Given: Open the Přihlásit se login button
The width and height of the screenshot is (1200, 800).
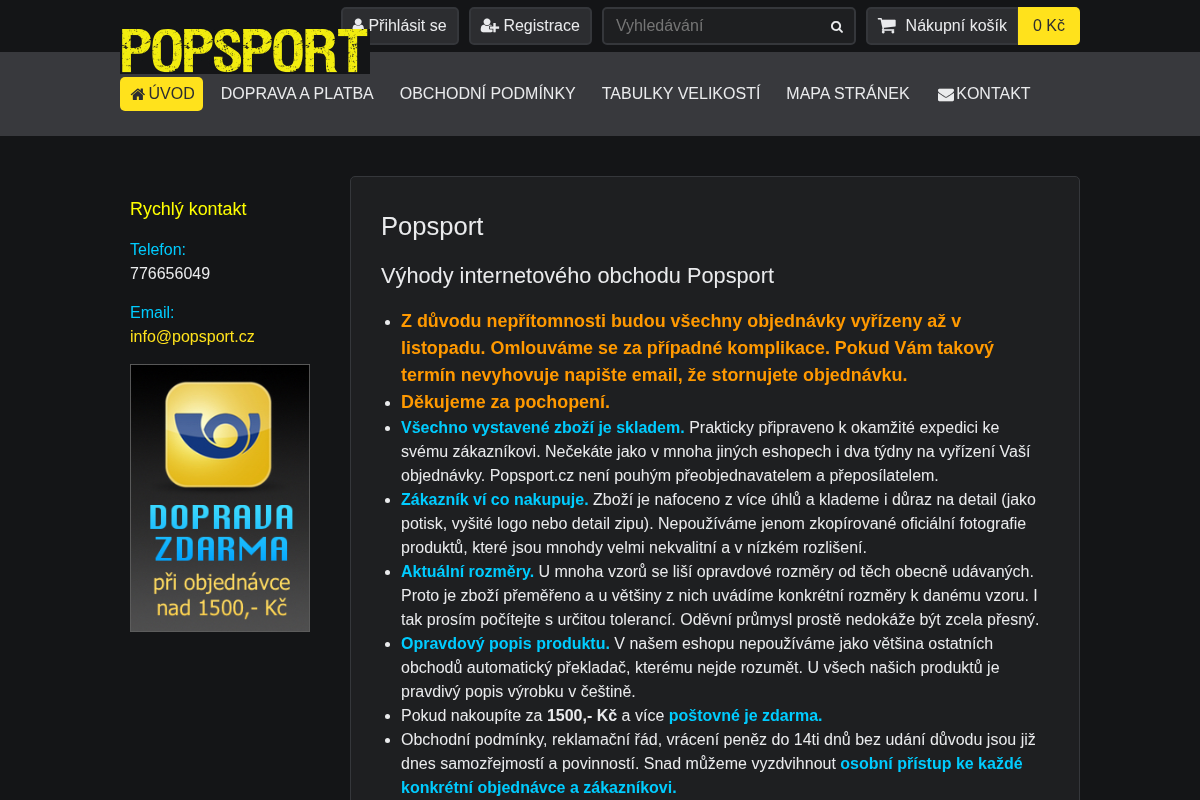Looking at the screenshot, I should [400, 26].
